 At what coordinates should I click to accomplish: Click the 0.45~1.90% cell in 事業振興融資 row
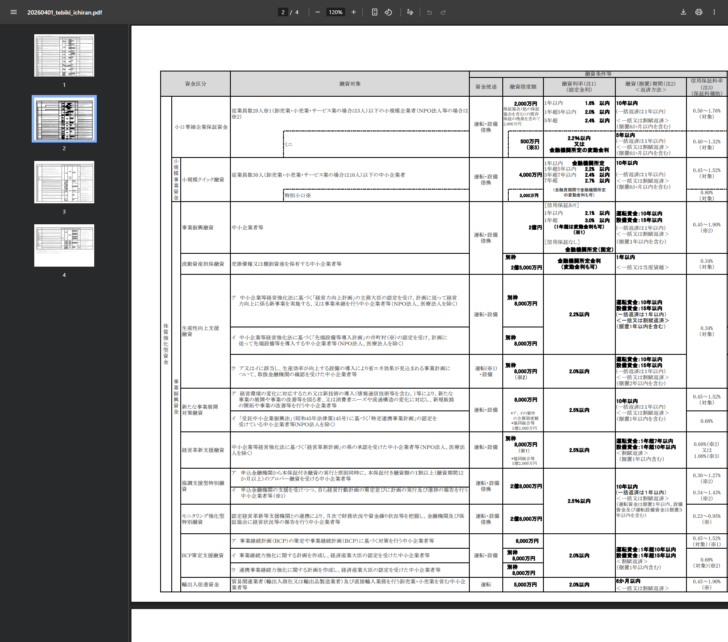point(707,225)
